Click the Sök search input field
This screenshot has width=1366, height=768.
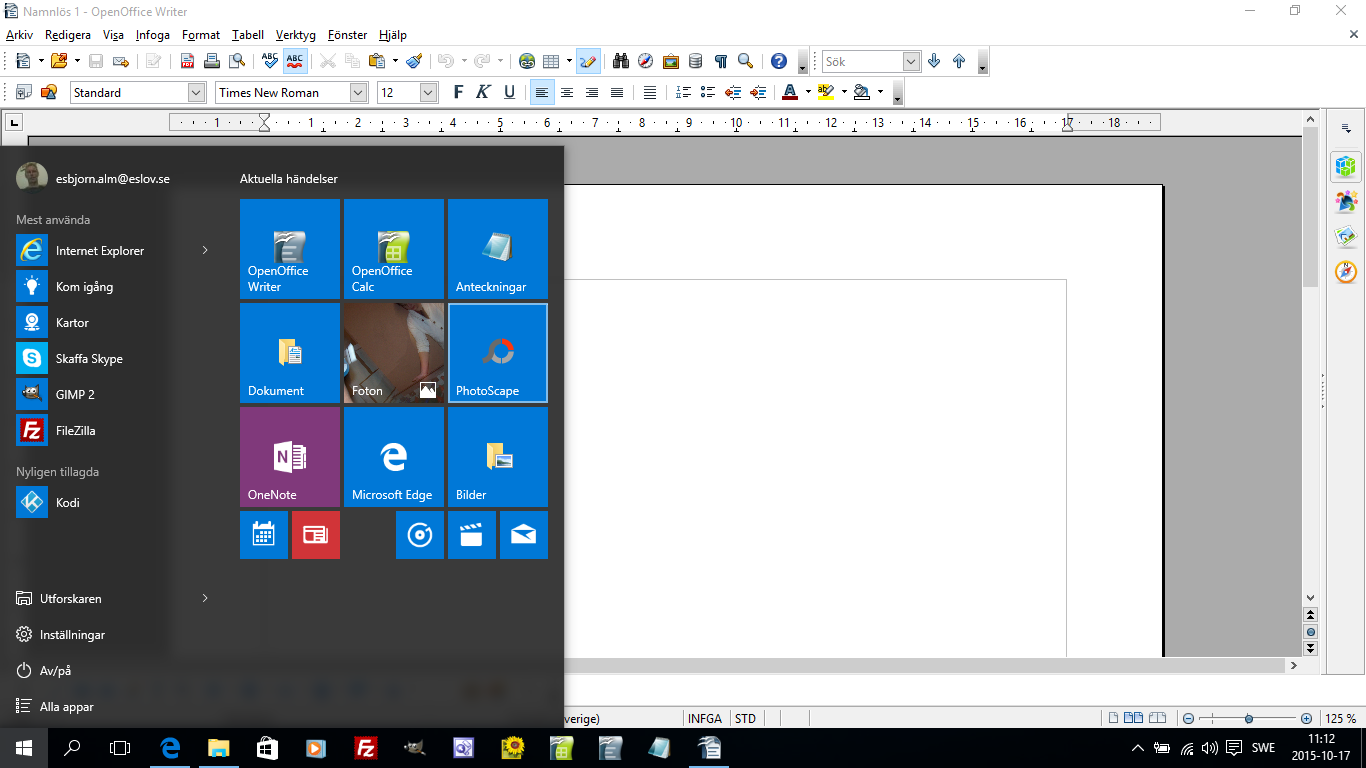point(862,61)
